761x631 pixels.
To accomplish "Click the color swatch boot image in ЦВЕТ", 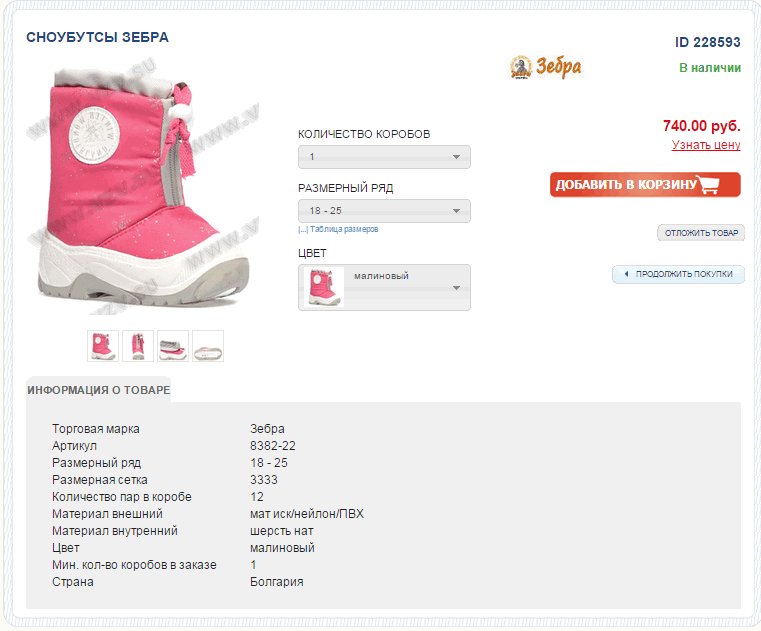I will point(322,287).
